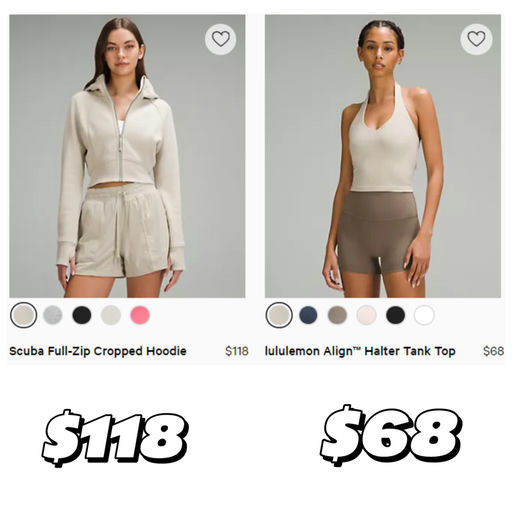Select the light ivory hoodie swatch
This screenshot has height=512, width=512.
tap(111, 315)
